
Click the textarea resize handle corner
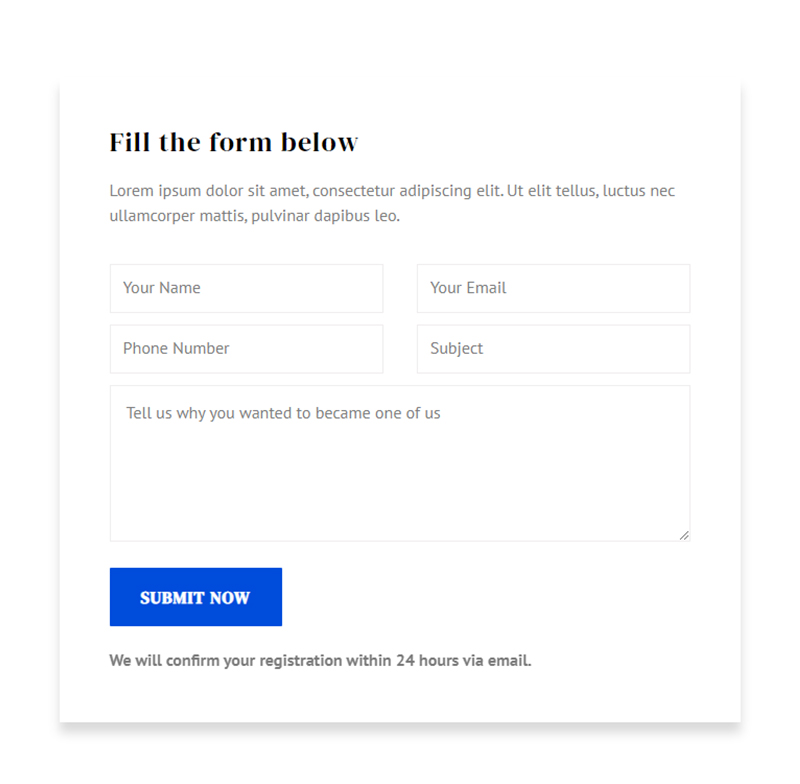(684, 536)
